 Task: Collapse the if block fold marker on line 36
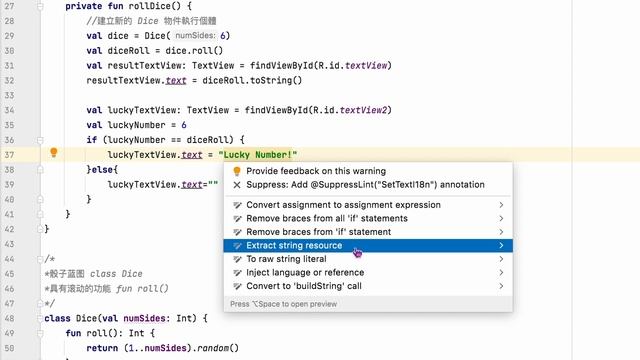coord(40,140)
